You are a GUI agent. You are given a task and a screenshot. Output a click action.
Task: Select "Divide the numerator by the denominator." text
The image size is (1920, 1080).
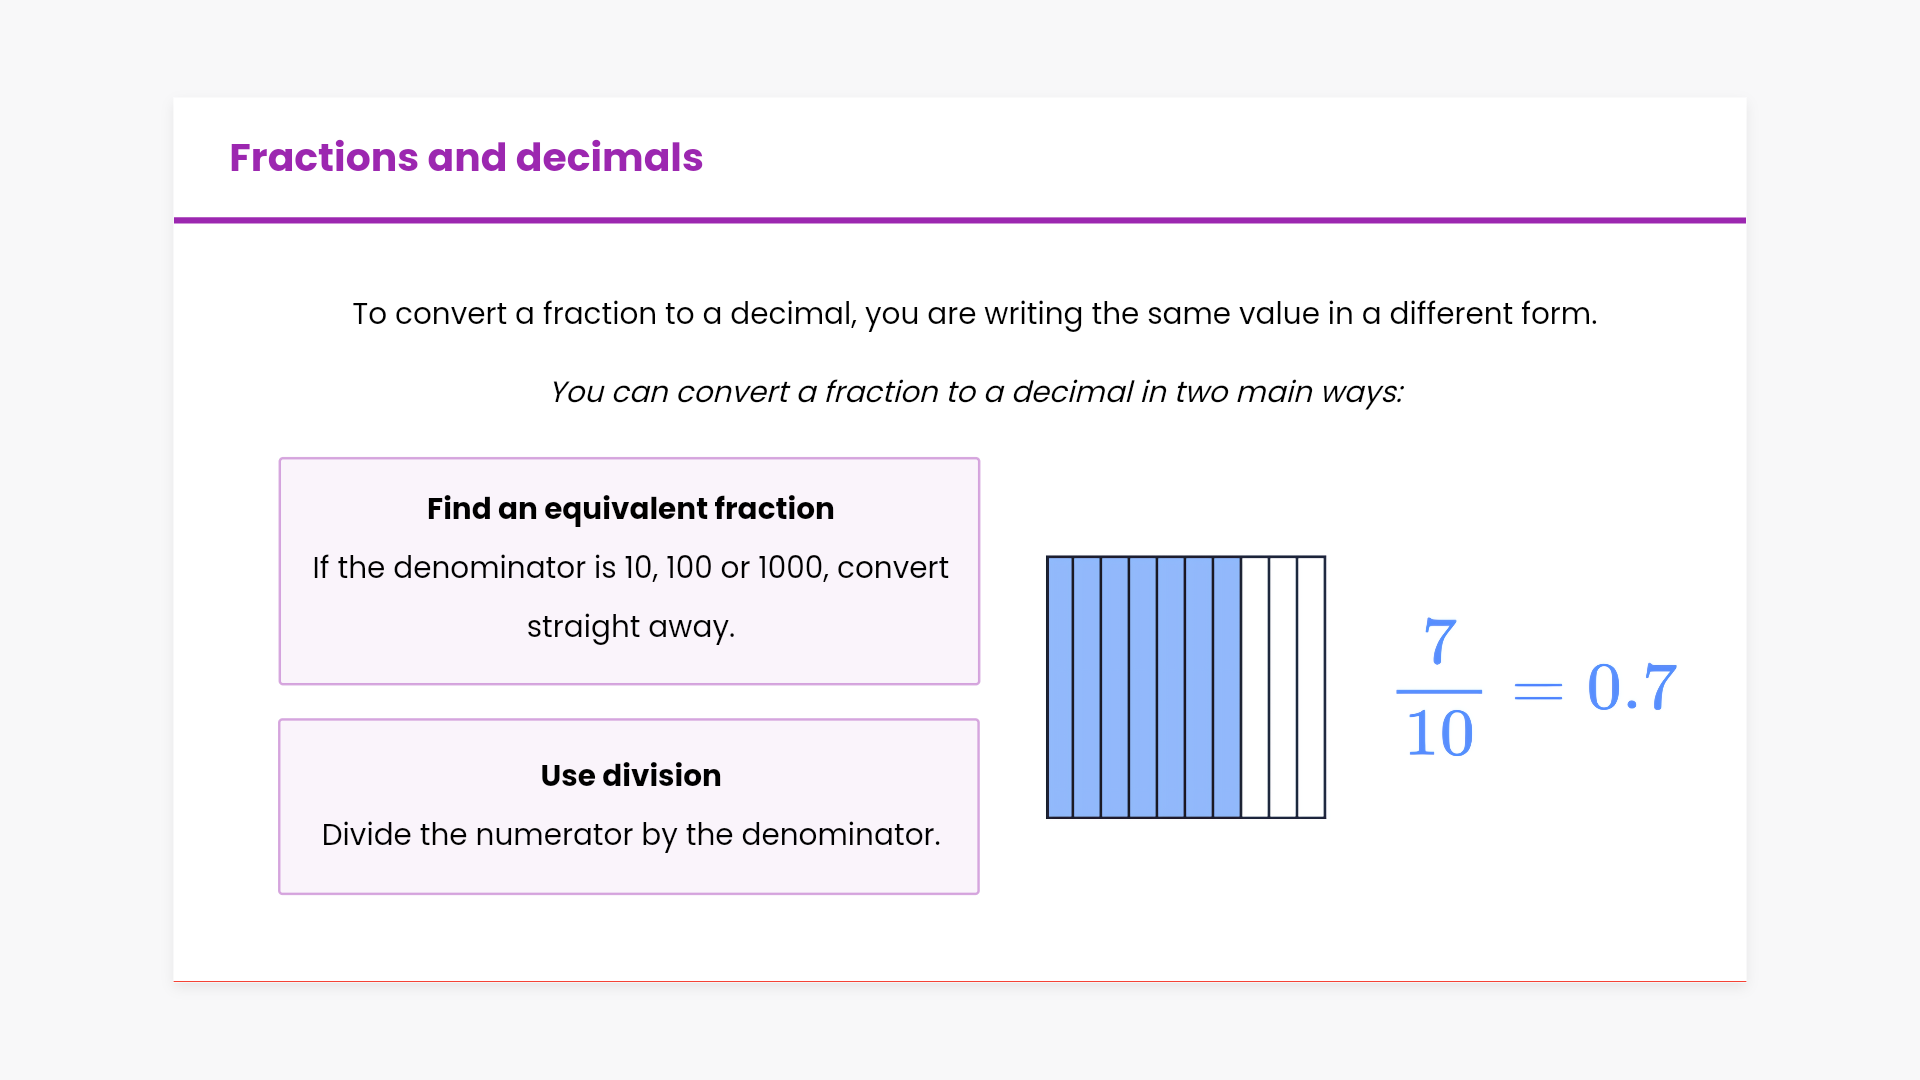coord(630,835)
